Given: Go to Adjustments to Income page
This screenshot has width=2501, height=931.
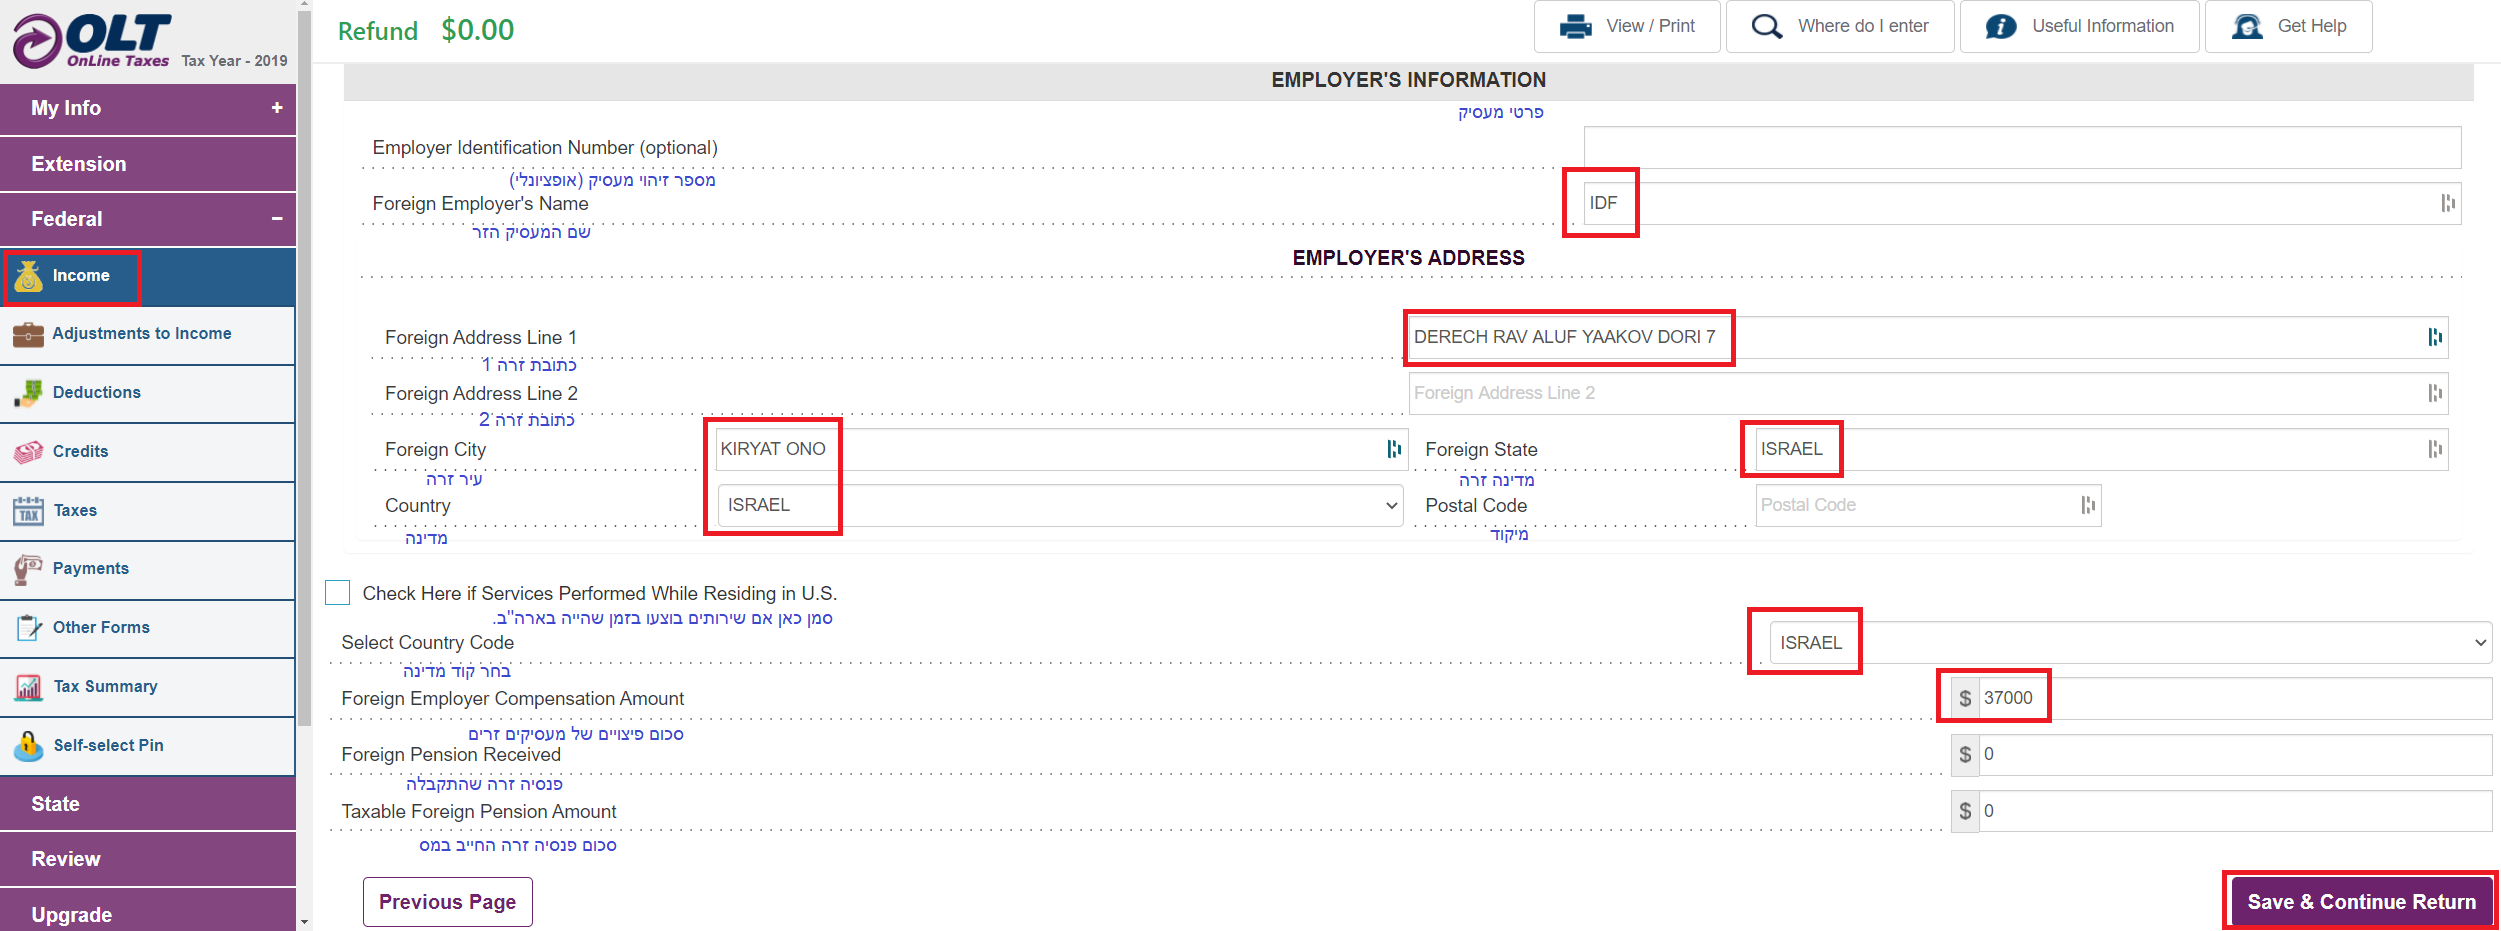Looking at the screenshot, I should point(148,334).
